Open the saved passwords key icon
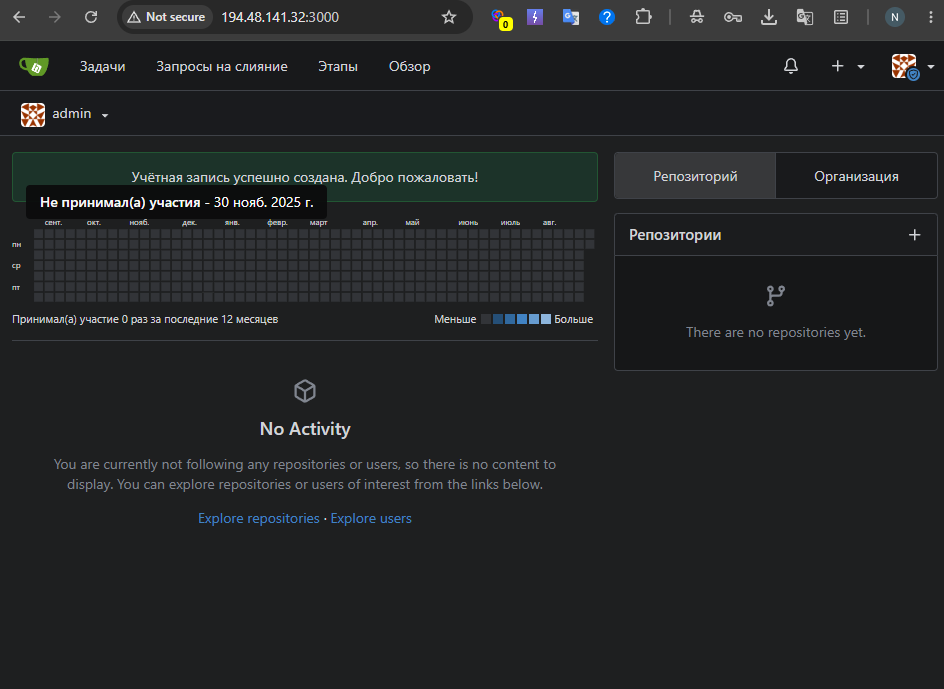The image size is (944, 689). pyautogui.click(x=733, y=17)
